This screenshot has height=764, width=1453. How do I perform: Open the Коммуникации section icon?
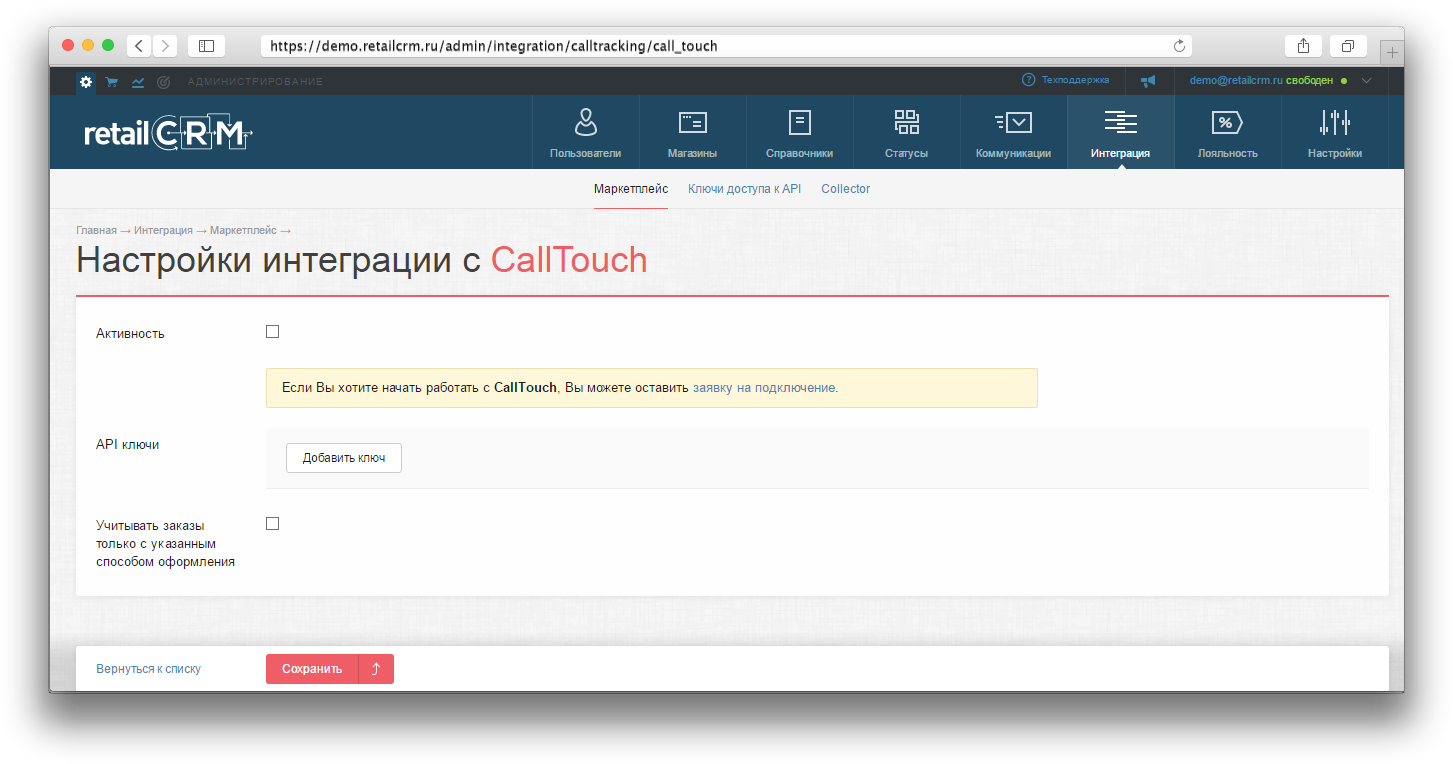(1013, 122)
